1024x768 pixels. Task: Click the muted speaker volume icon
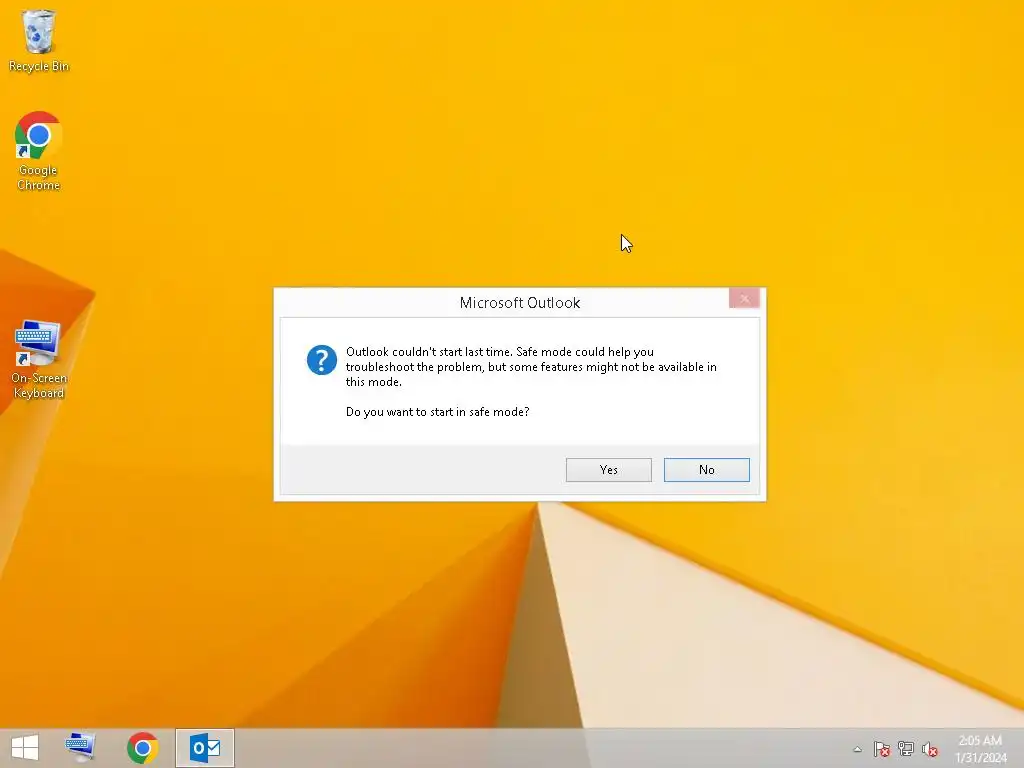(929, 749)
